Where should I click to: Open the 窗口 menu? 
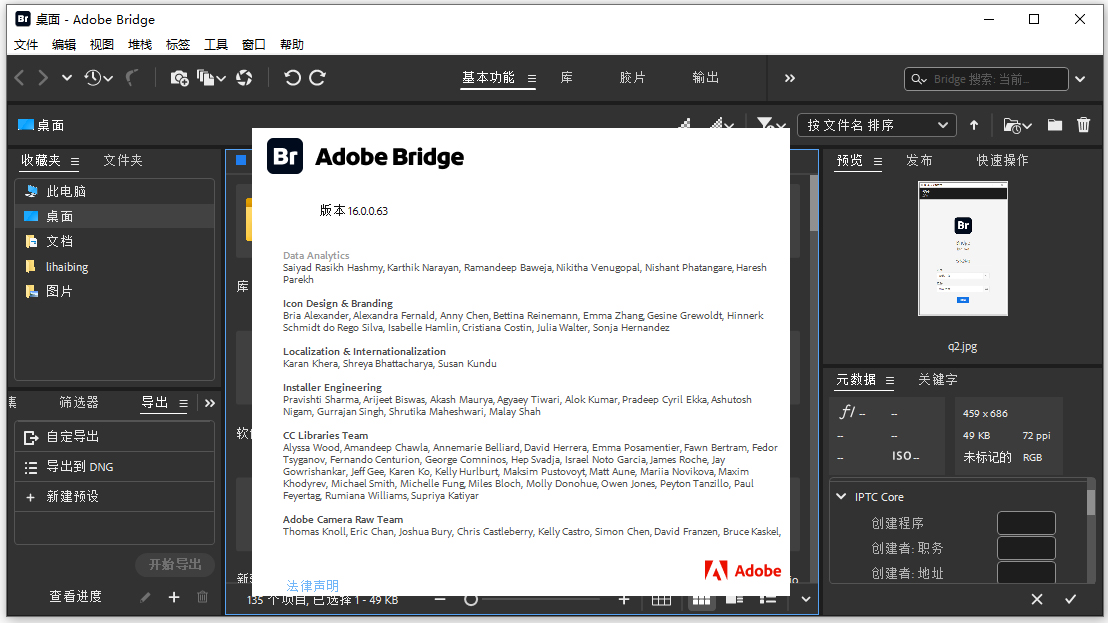point(253,44)
